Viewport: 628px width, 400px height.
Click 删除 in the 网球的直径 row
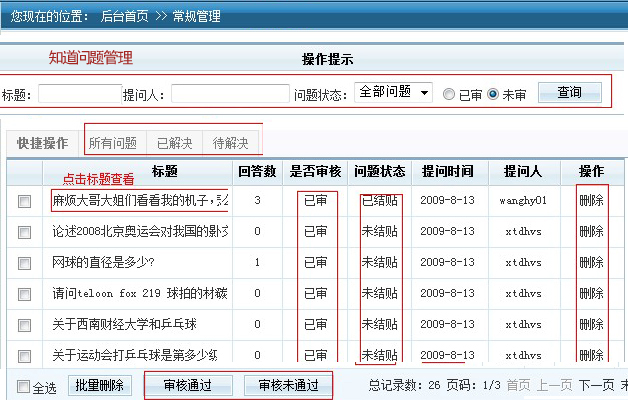(592, 262)
